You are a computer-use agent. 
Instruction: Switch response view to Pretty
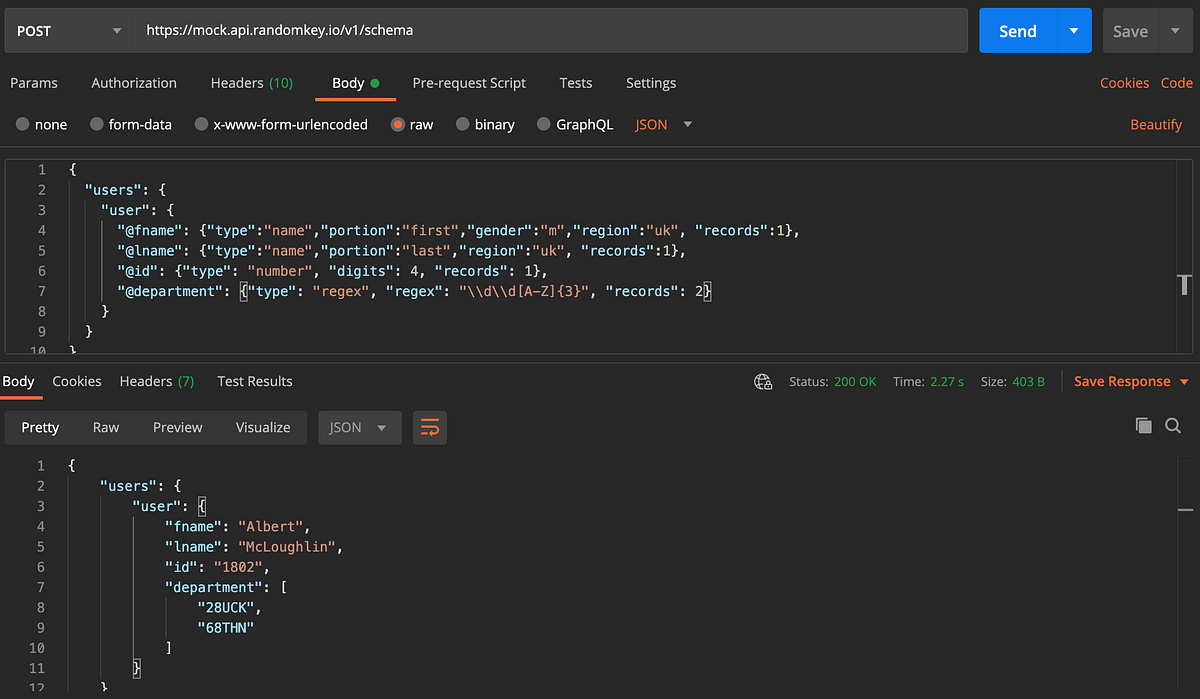pos(40,427)
